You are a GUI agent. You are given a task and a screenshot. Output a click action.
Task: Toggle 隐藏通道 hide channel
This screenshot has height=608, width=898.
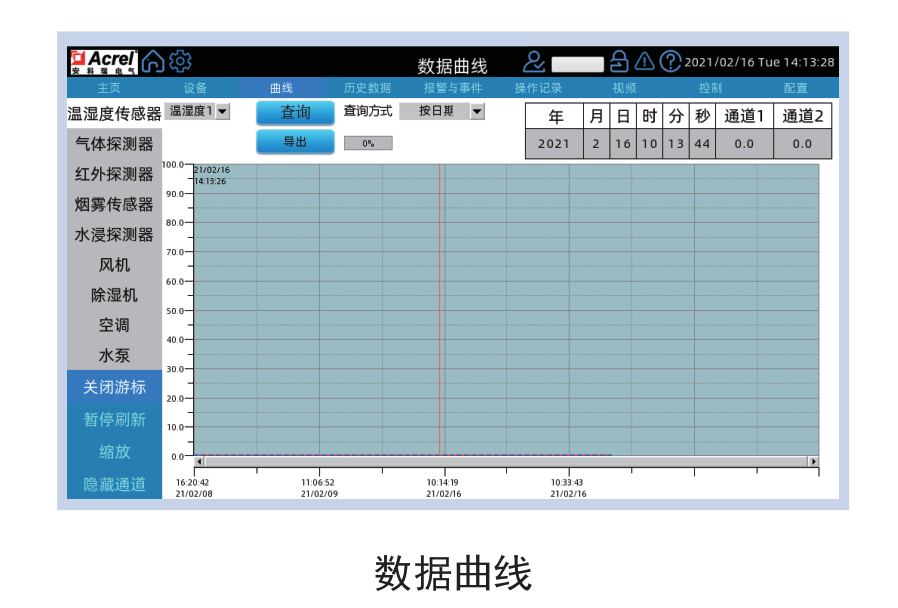(x=114, y=484)
